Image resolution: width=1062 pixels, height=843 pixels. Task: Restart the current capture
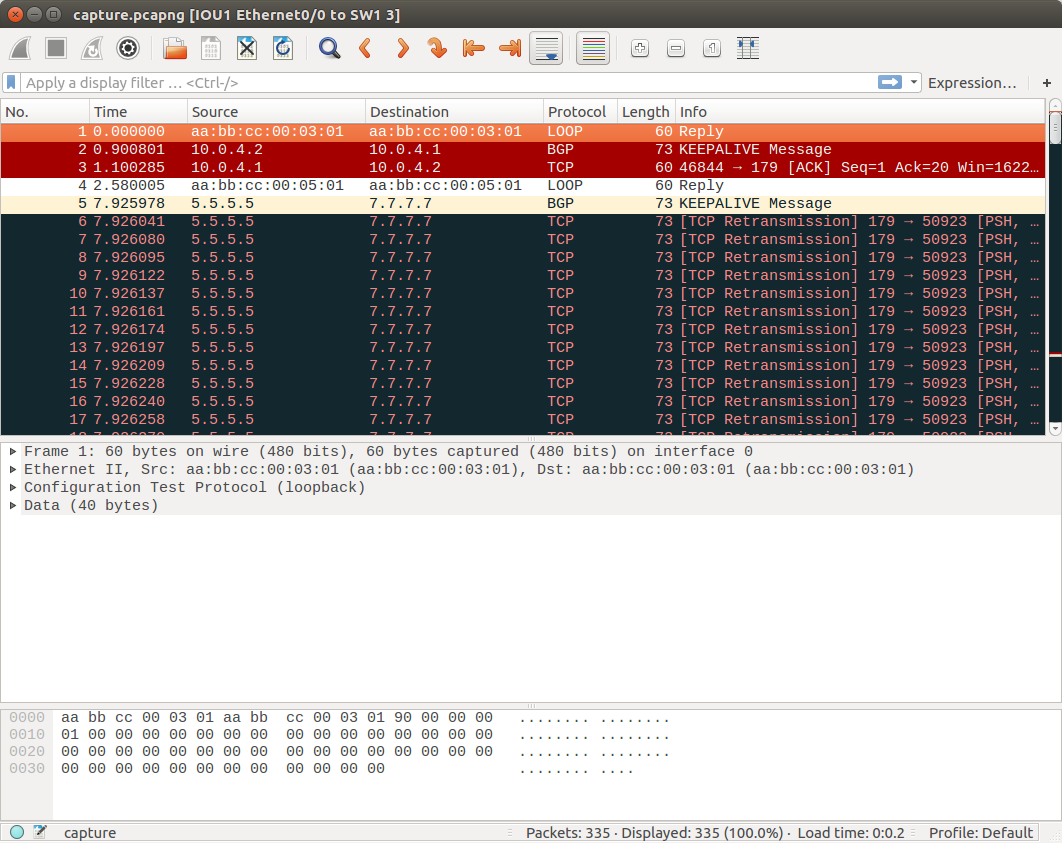click(93, 48)
